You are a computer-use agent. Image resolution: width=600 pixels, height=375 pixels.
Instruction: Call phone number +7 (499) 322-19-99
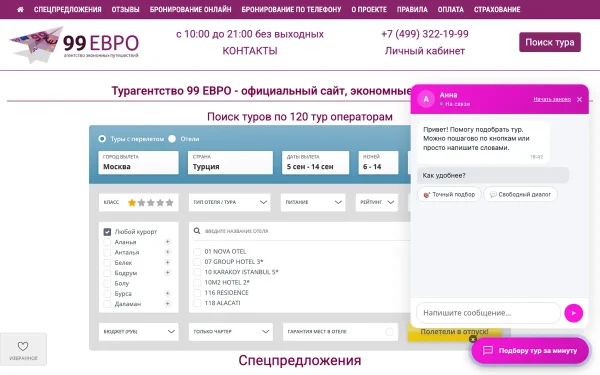(x=425, y=34)
